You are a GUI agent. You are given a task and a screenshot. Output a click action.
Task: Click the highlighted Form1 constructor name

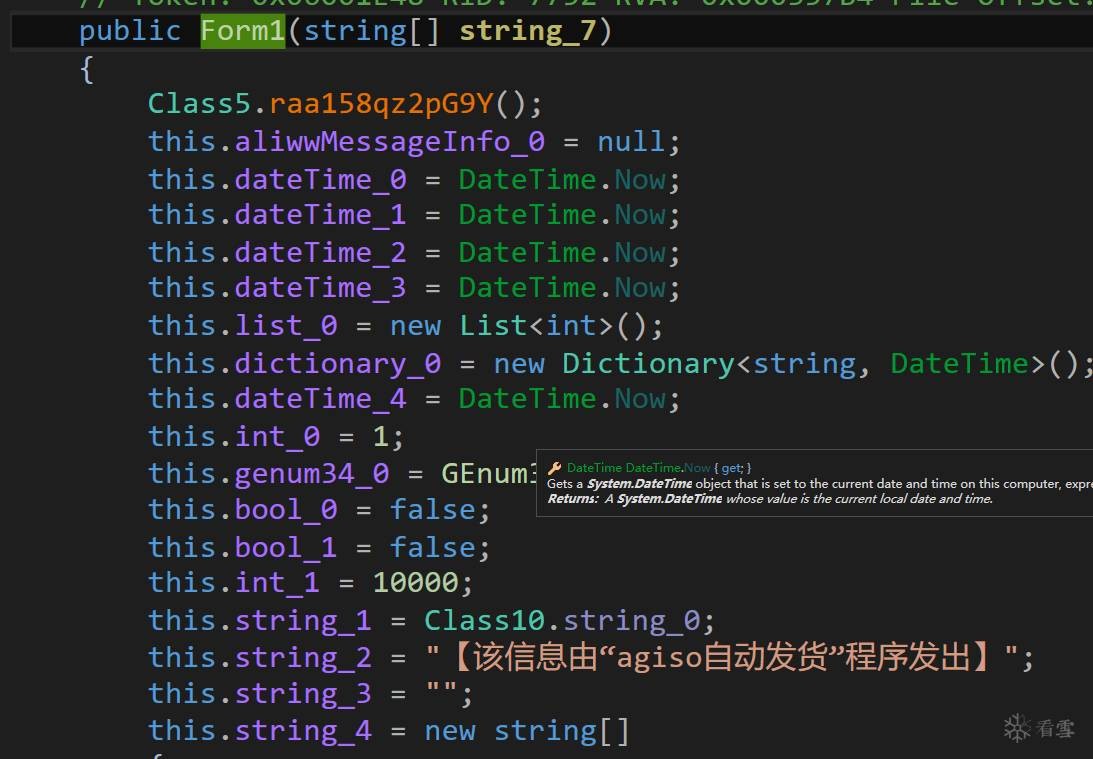[243, 31]
